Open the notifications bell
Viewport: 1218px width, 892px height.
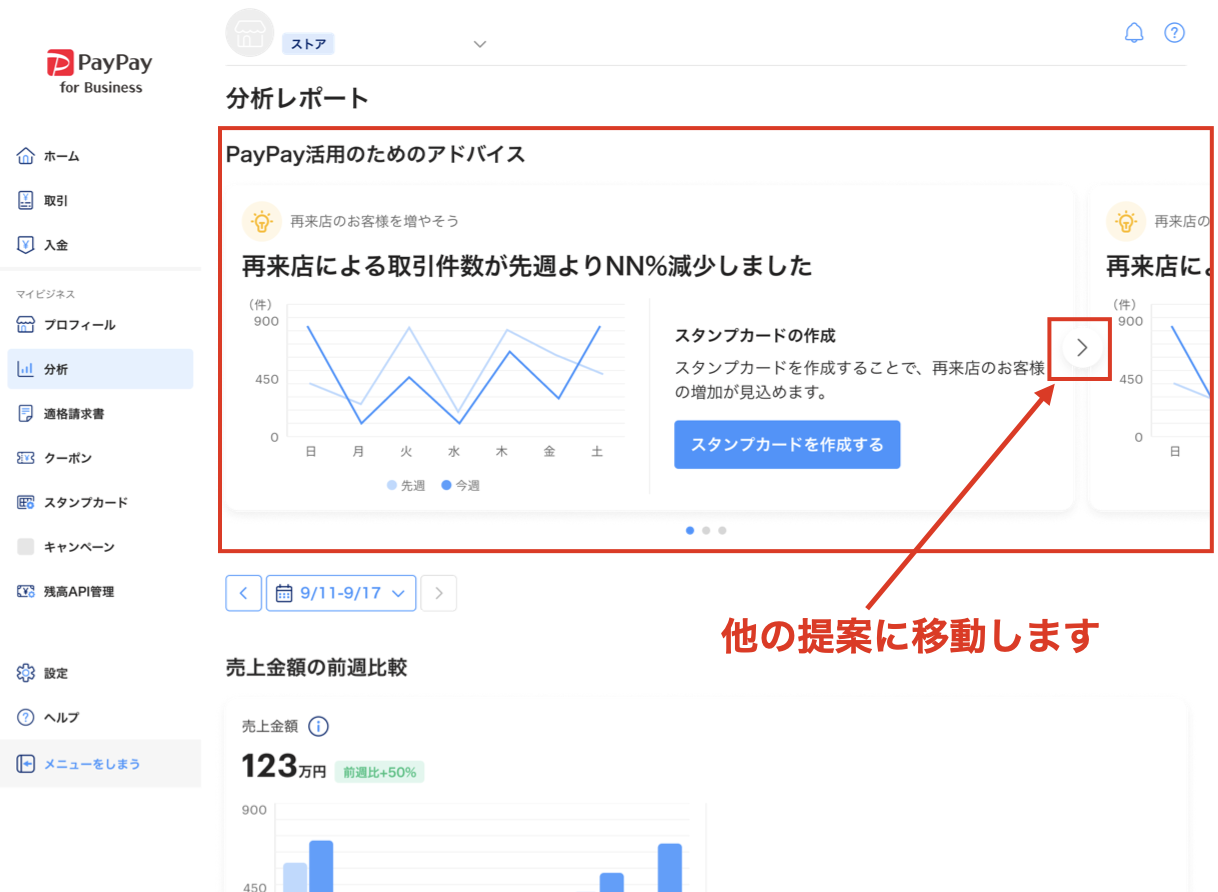(1134, 33)
